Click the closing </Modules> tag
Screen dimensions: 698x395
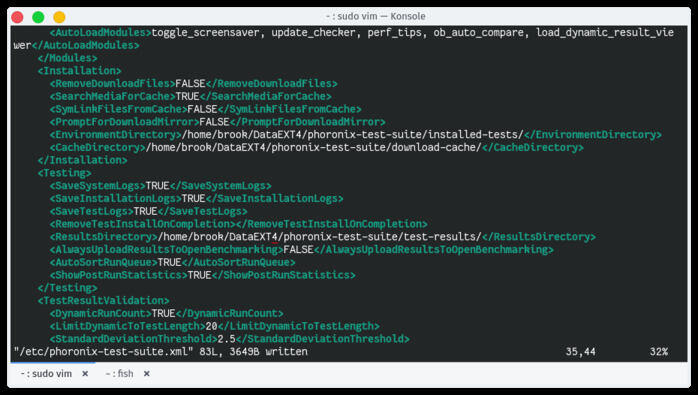click(x=67, y=58)
